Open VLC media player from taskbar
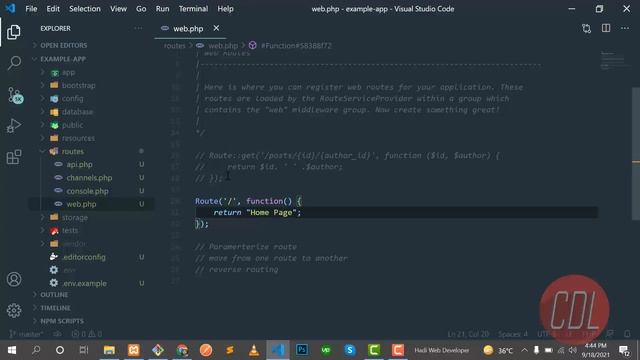This screenshot has width=640, height=360. click(254, 350)
